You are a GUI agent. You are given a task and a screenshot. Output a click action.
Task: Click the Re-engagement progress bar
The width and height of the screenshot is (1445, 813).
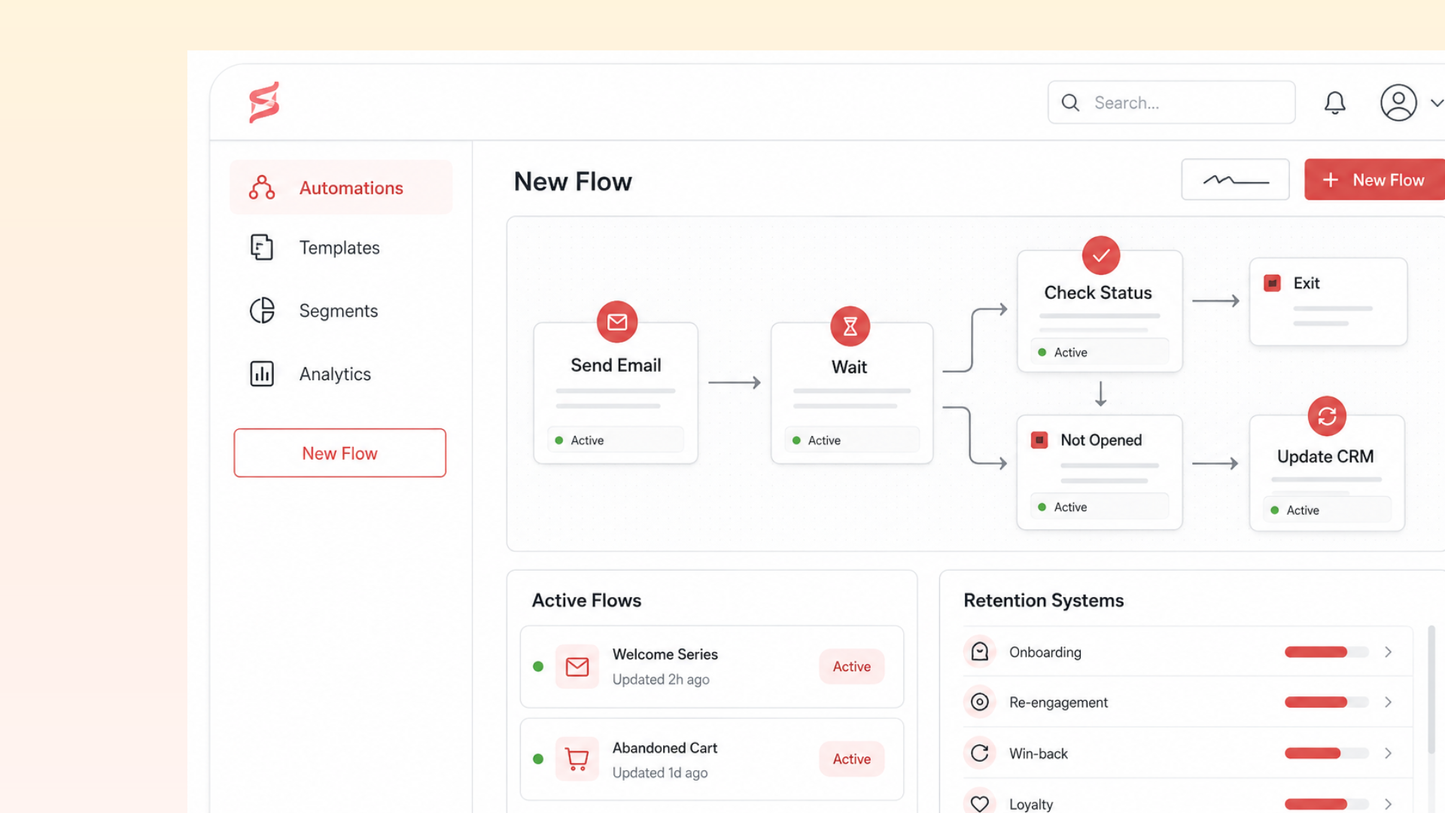pos(1326,702)
